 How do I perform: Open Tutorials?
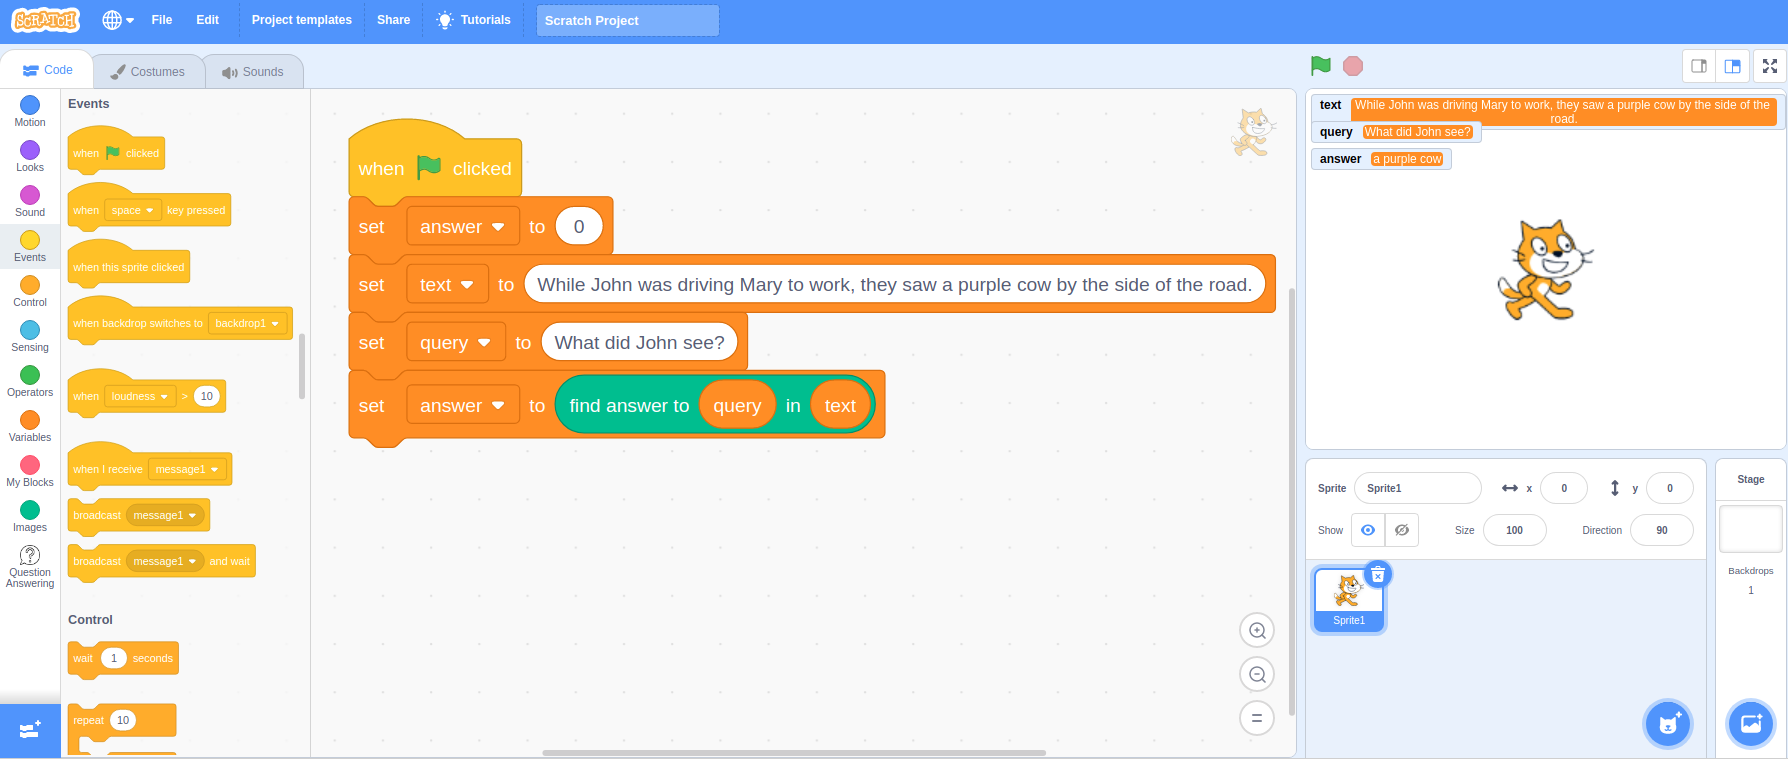click(x=474, y=20)
